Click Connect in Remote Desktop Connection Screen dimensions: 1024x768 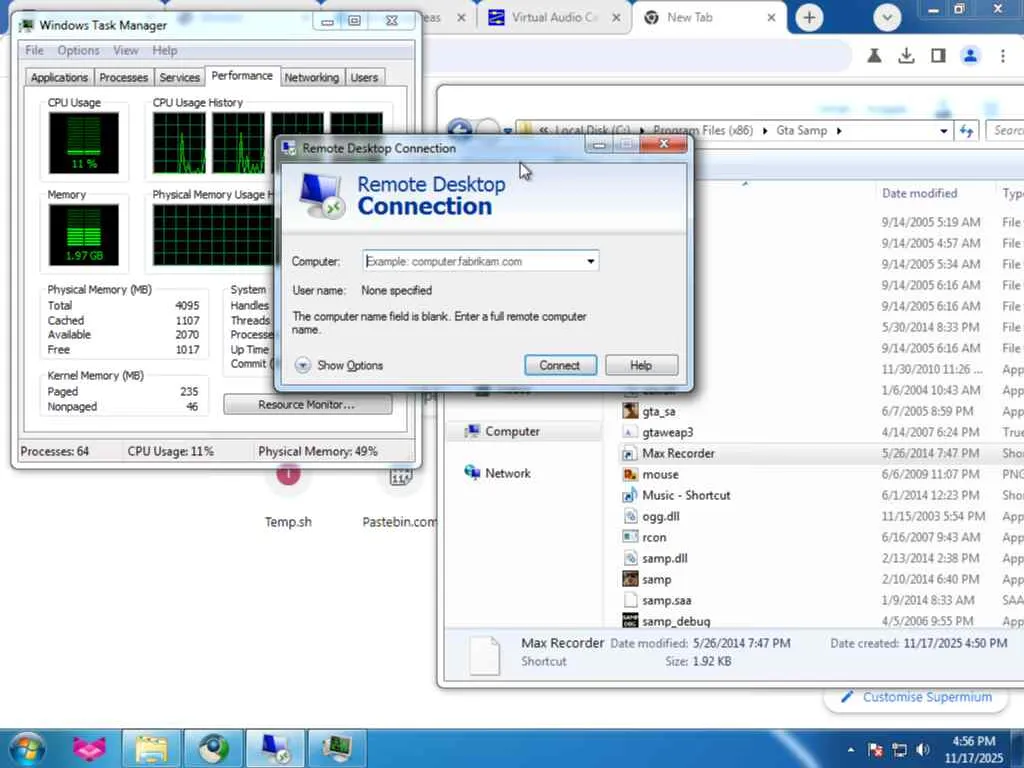click(560, 365)
